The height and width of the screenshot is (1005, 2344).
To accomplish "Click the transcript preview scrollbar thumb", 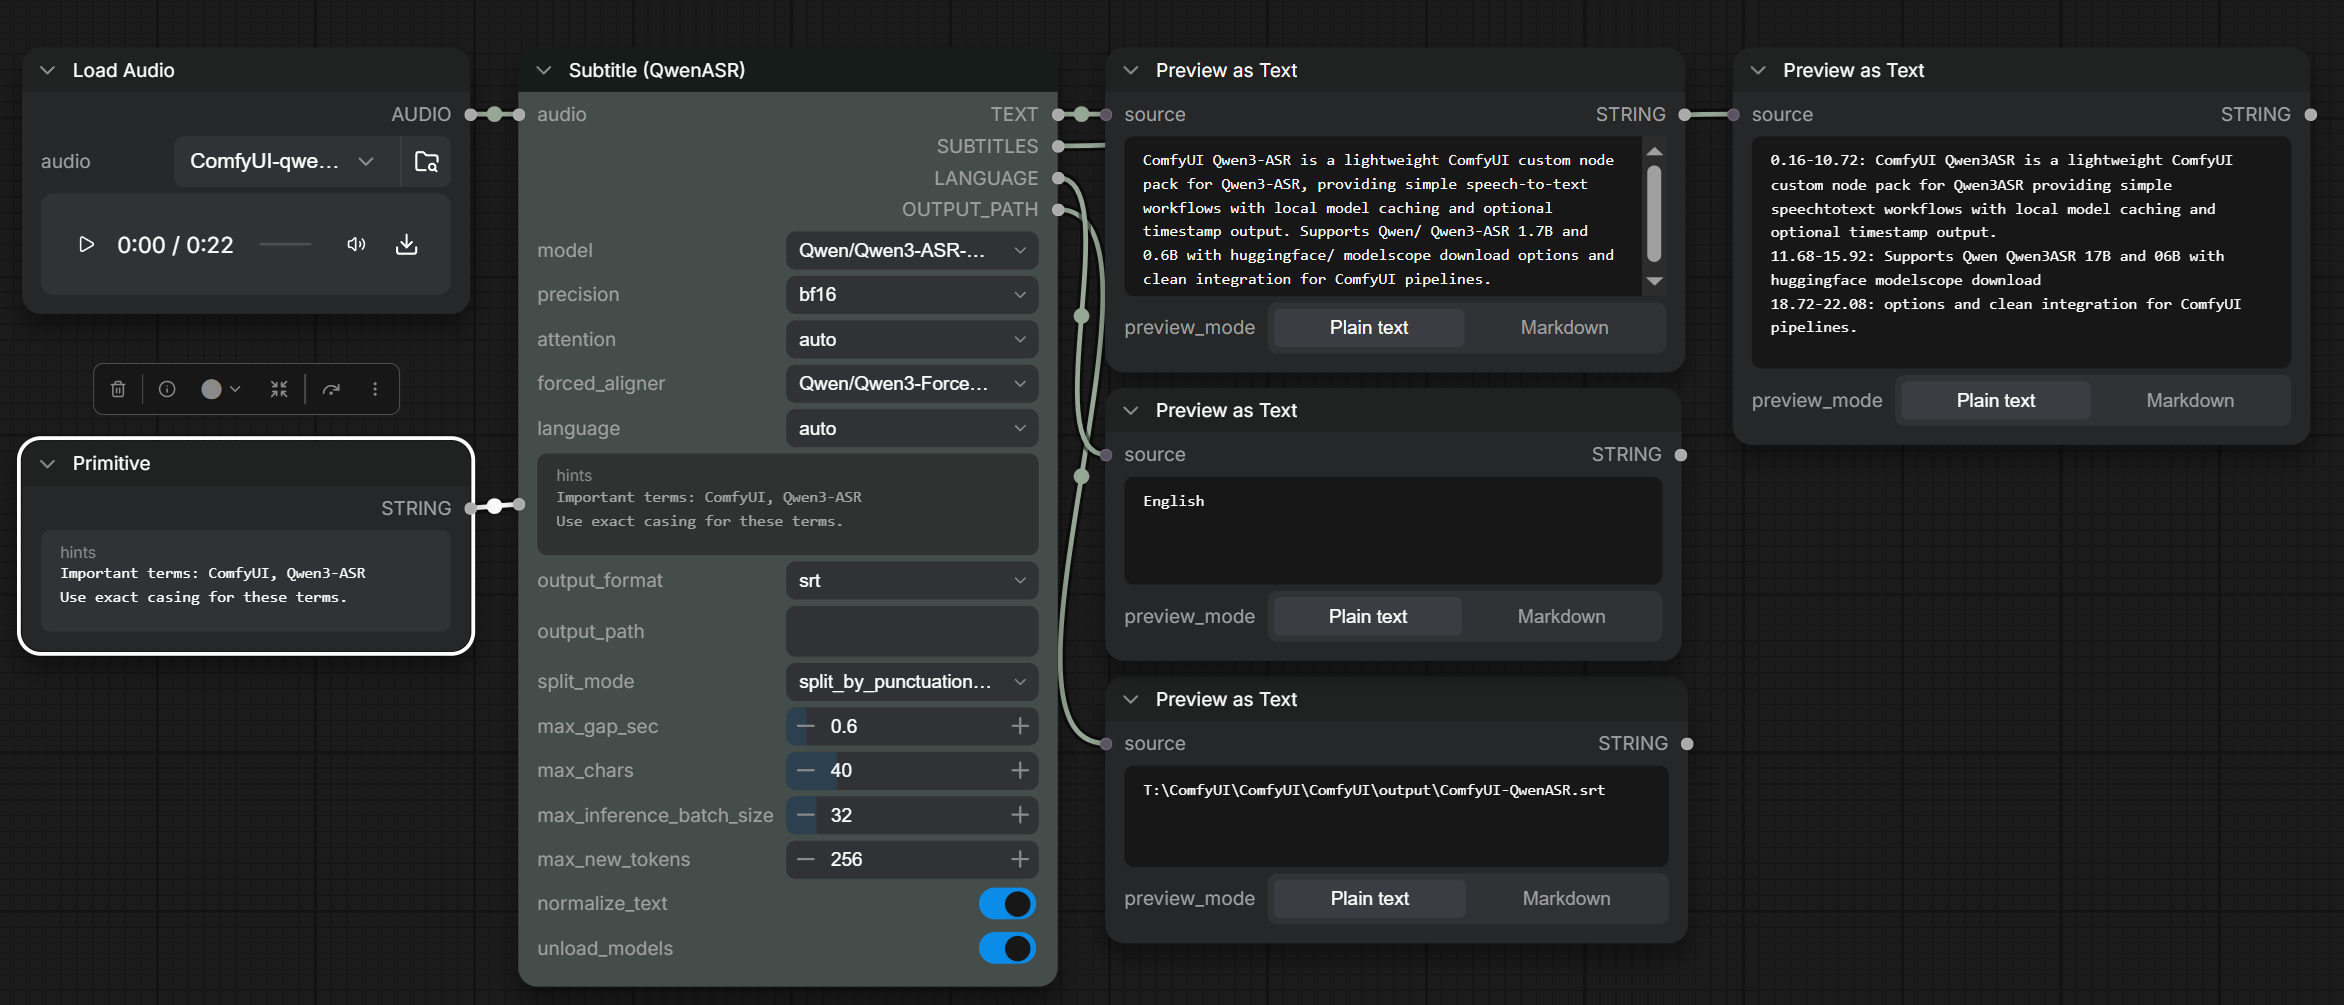I will 1654,214.
